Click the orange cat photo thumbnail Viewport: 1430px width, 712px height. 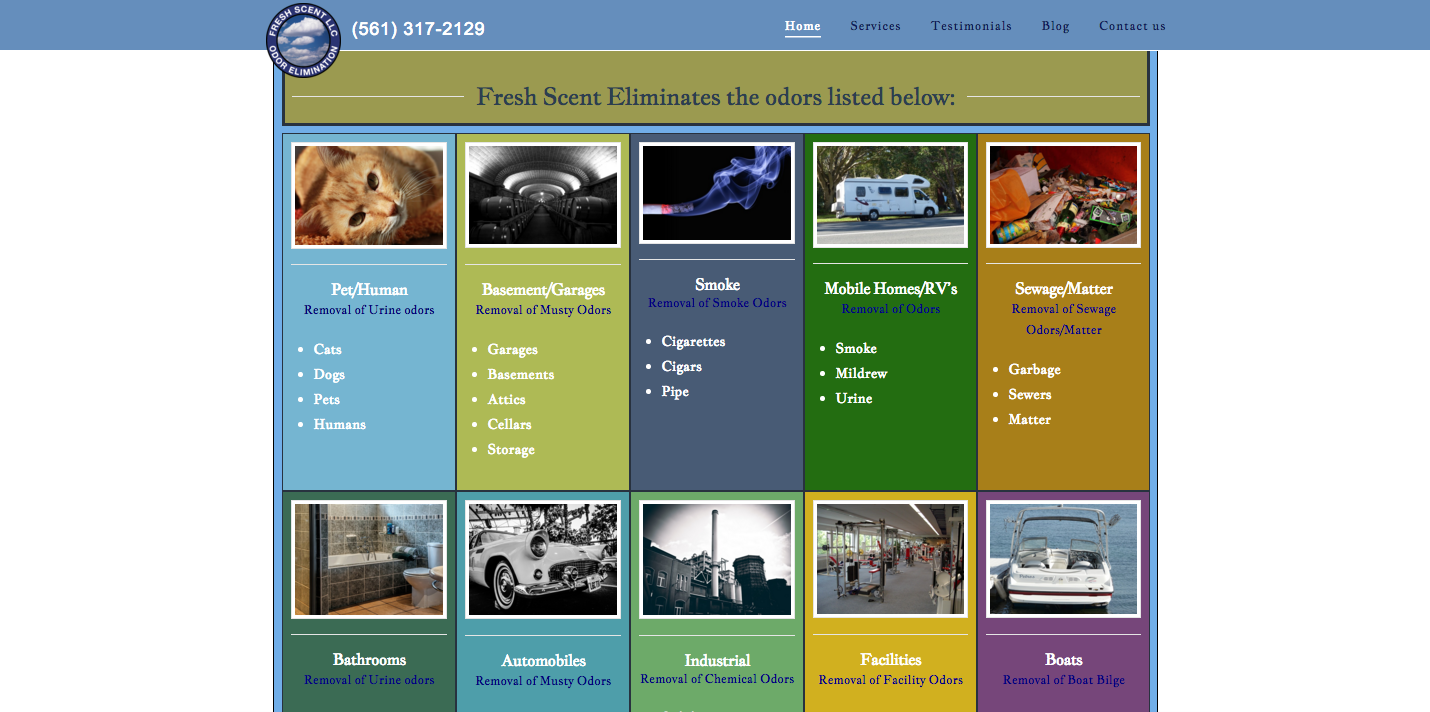pos(369,195)
